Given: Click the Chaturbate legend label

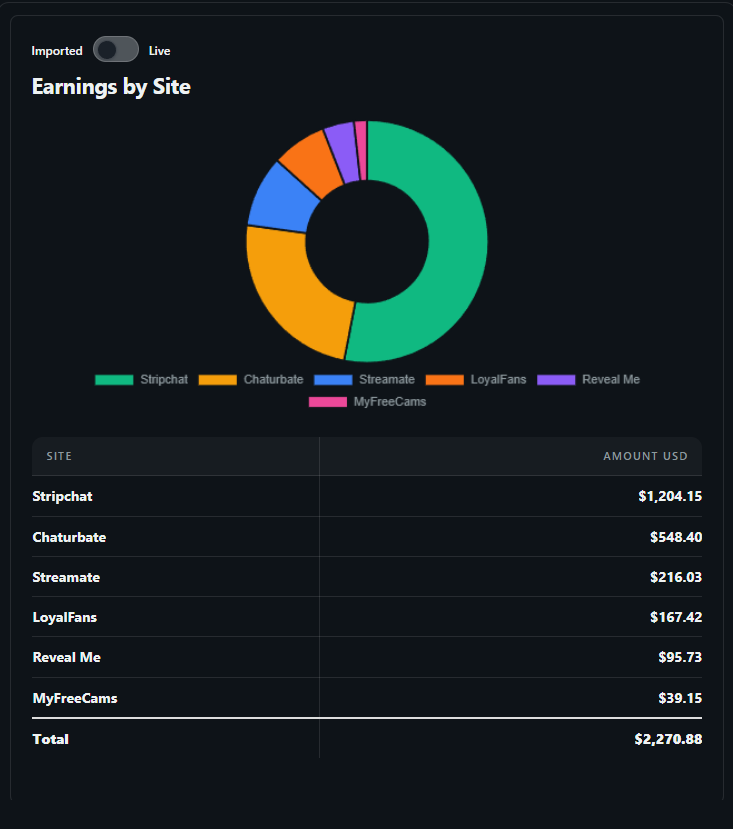Looking at the screenshot, I should [x=273, y=380].
